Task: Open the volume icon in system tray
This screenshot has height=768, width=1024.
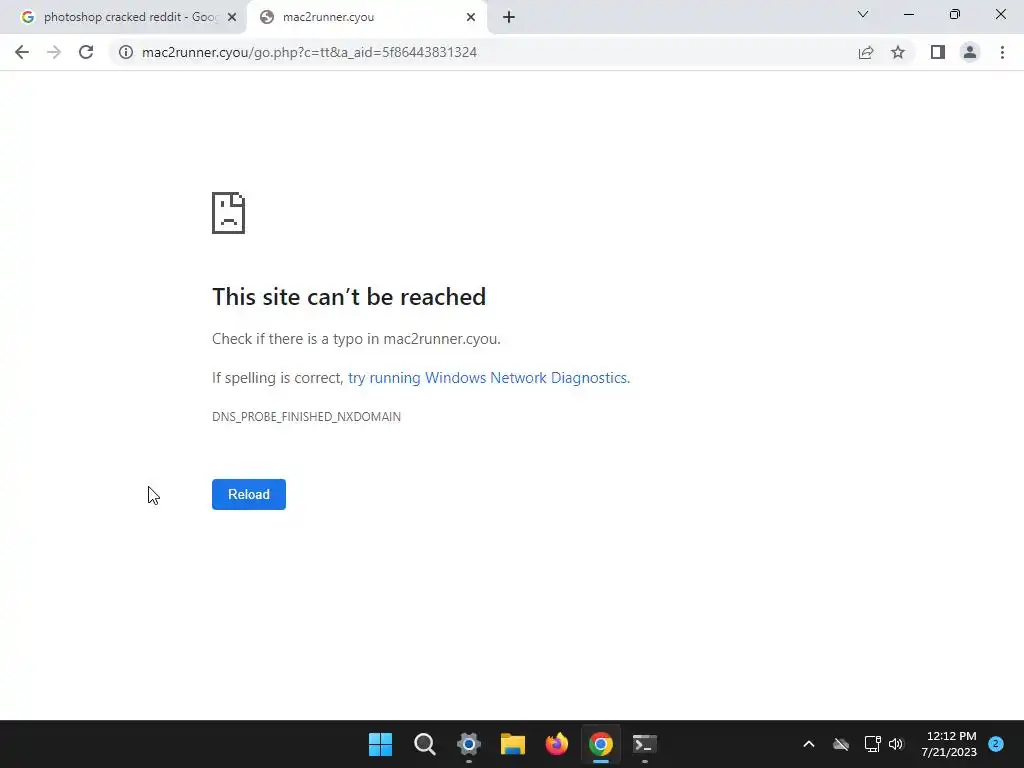Action: (896, 744)
